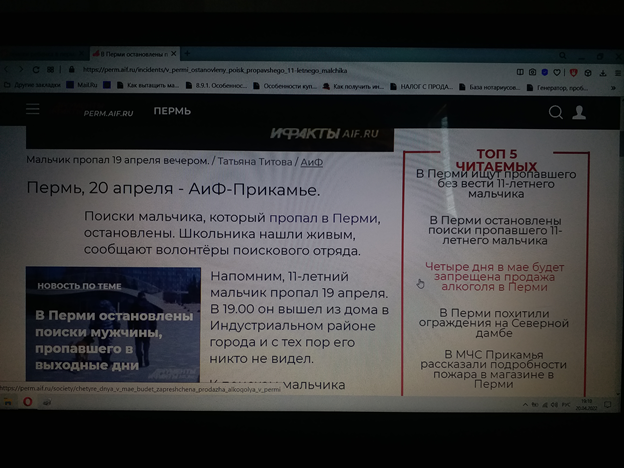
Task: Open the VPN shield icon in the address bar
Action: [x=544, y=72]
